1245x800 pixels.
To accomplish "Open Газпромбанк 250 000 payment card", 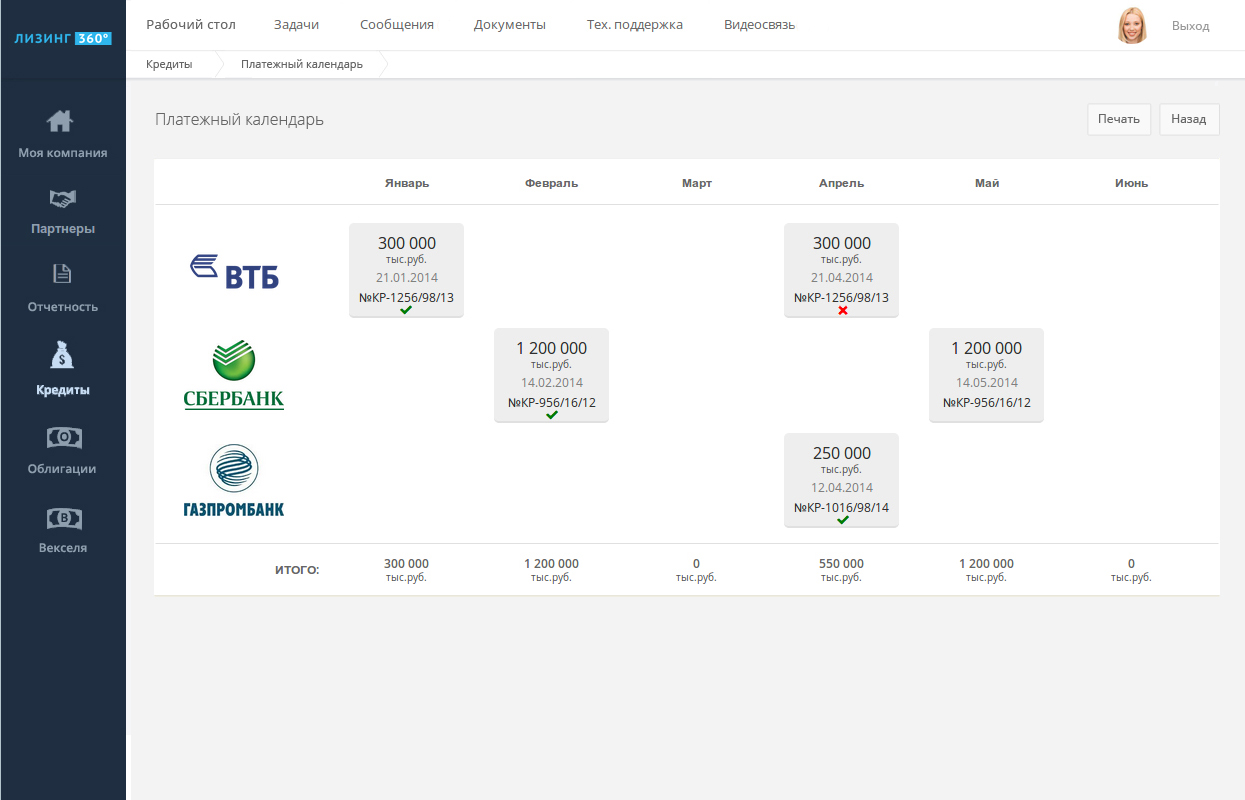I will point(841,480).
